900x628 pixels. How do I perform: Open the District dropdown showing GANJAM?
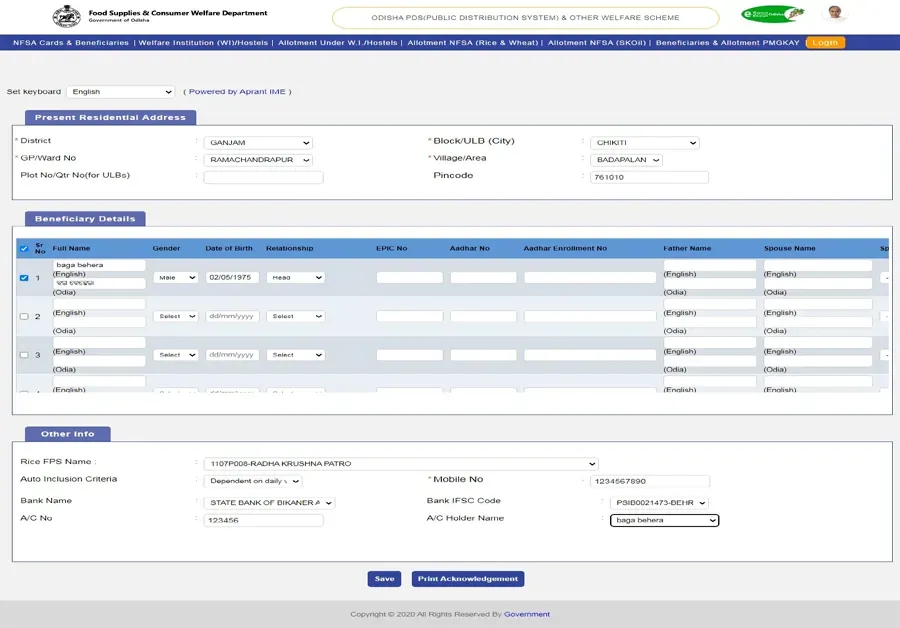(258, 142)
